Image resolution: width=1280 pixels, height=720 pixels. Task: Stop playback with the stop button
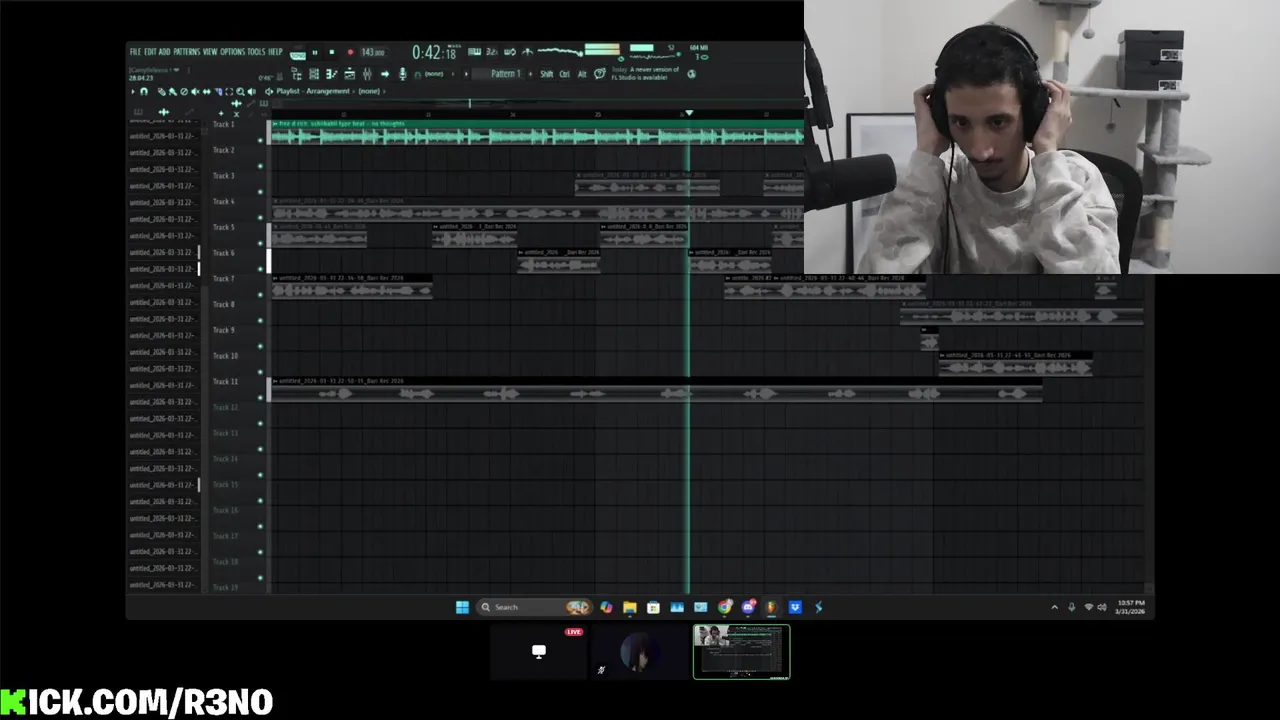click(332, 52)
